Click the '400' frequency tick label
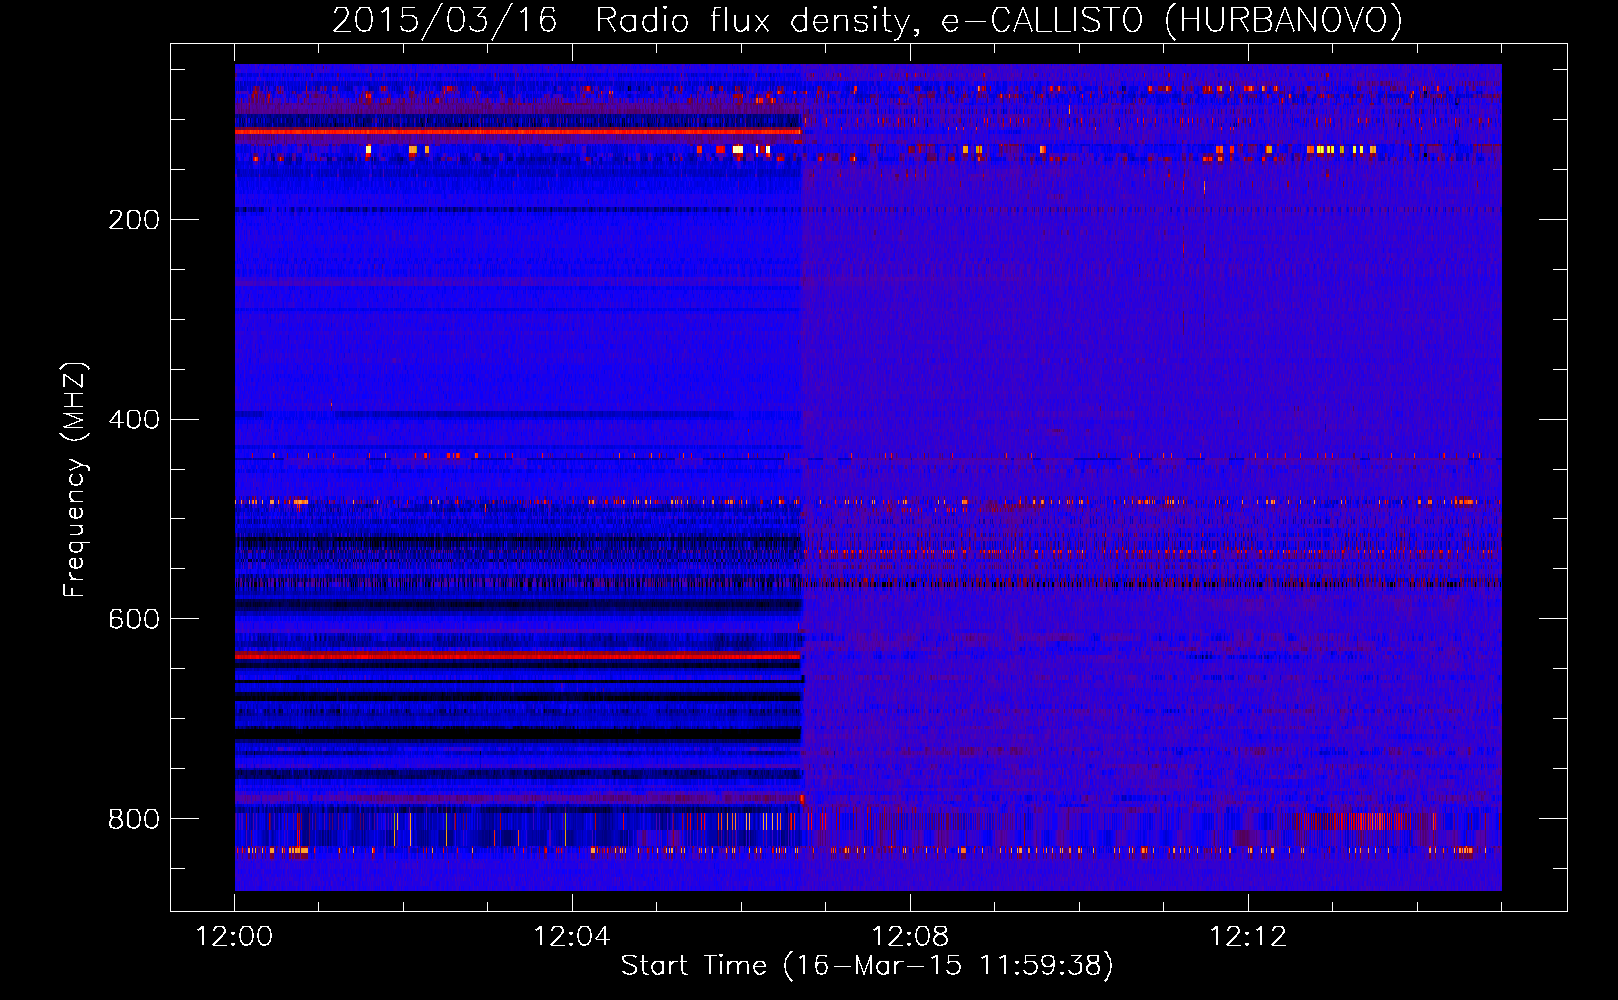Viewport: 1618px width, 1000px height. (134, 420)
